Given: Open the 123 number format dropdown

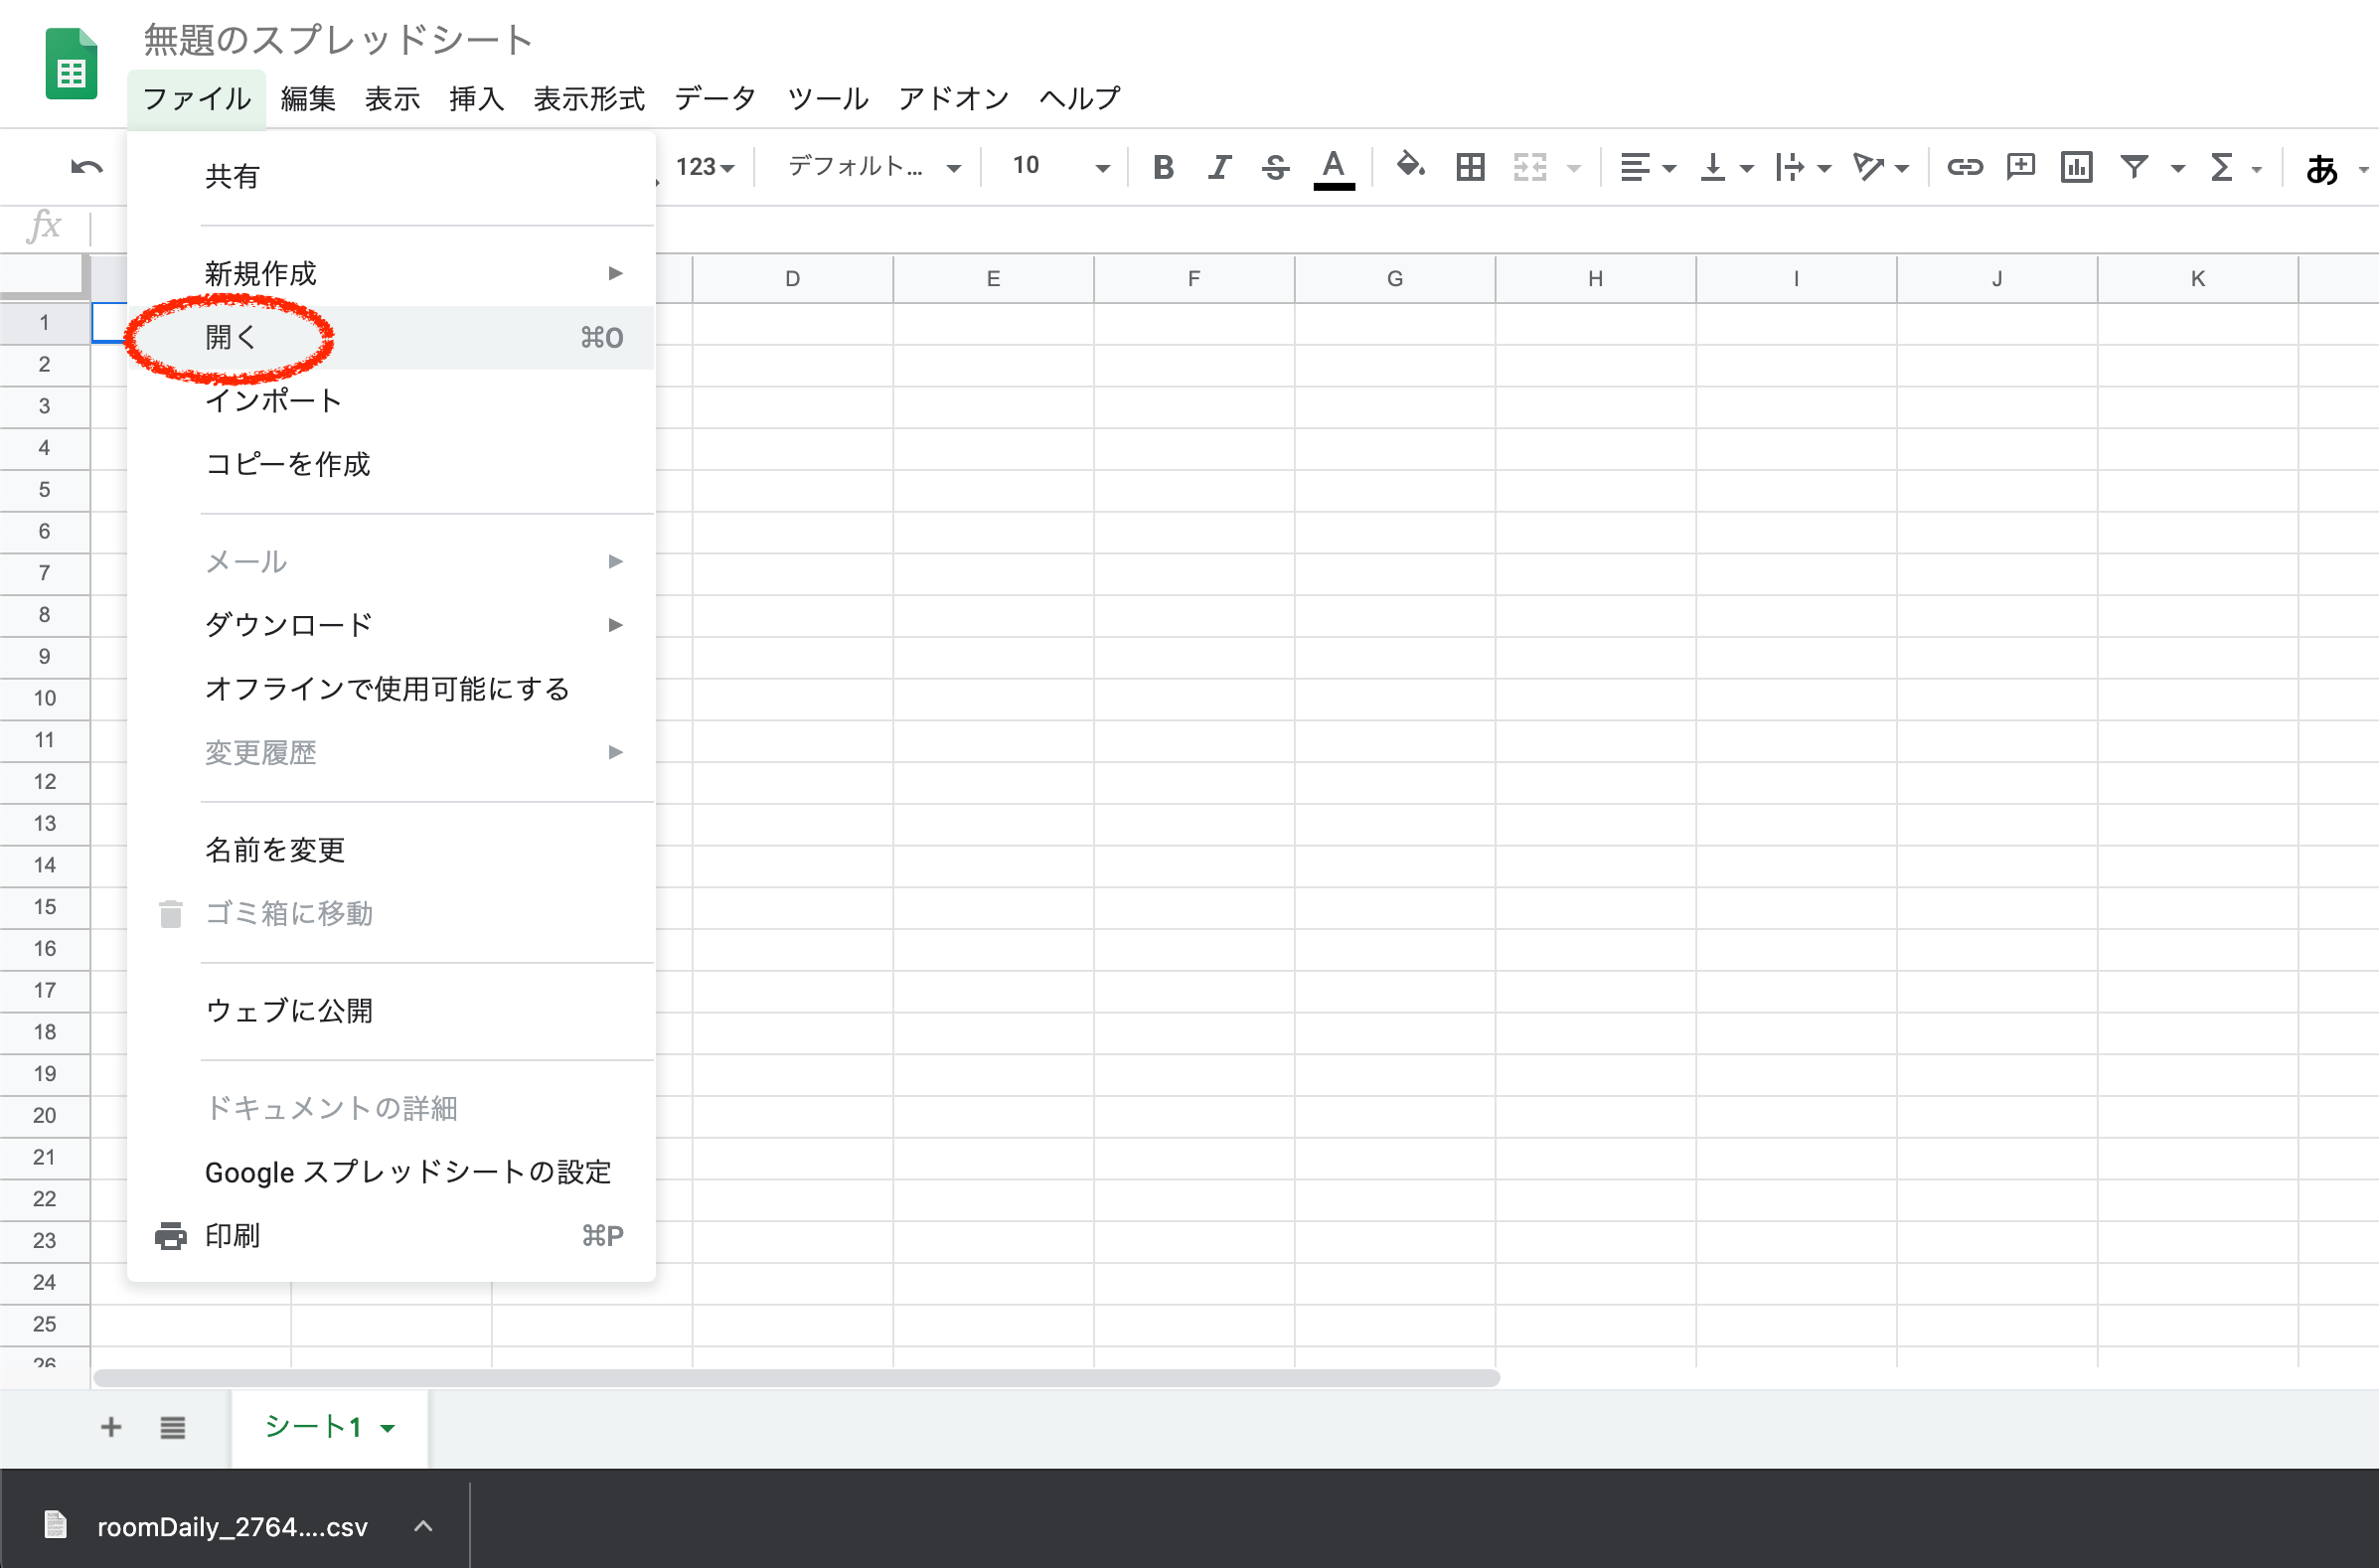Looking at the screenshot, I should (x=705, y=167).
